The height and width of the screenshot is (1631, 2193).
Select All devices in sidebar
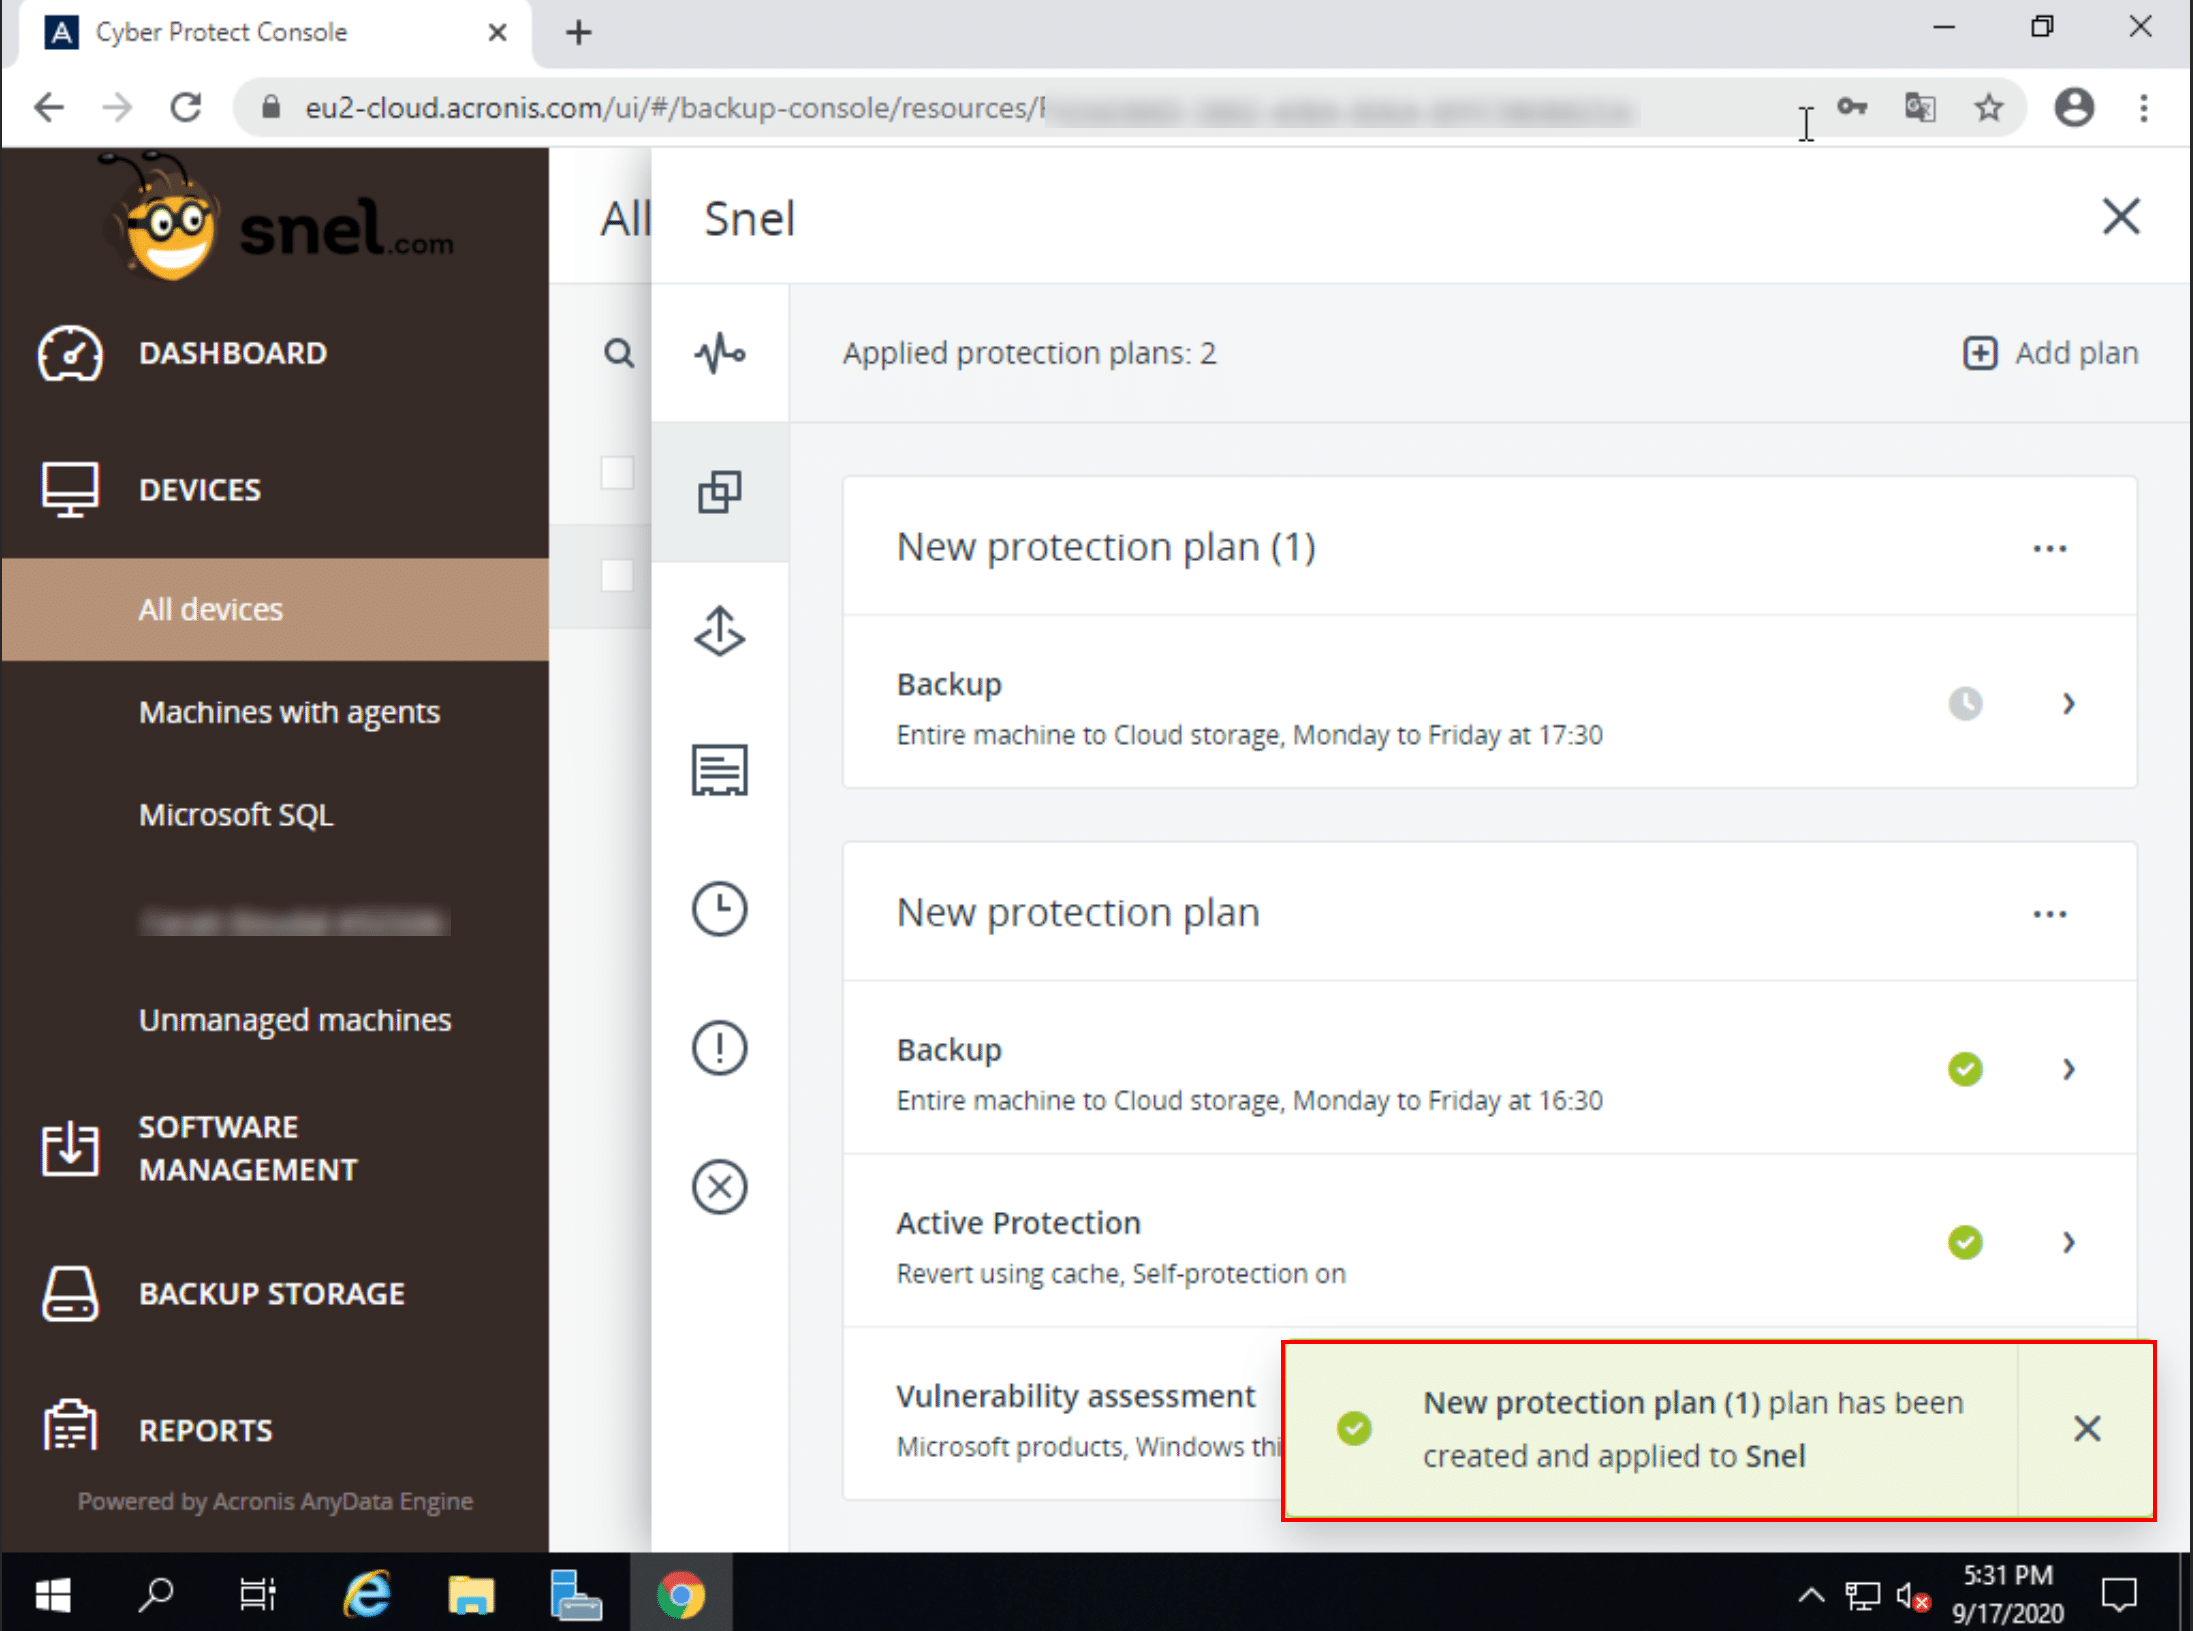click(275, 609)
